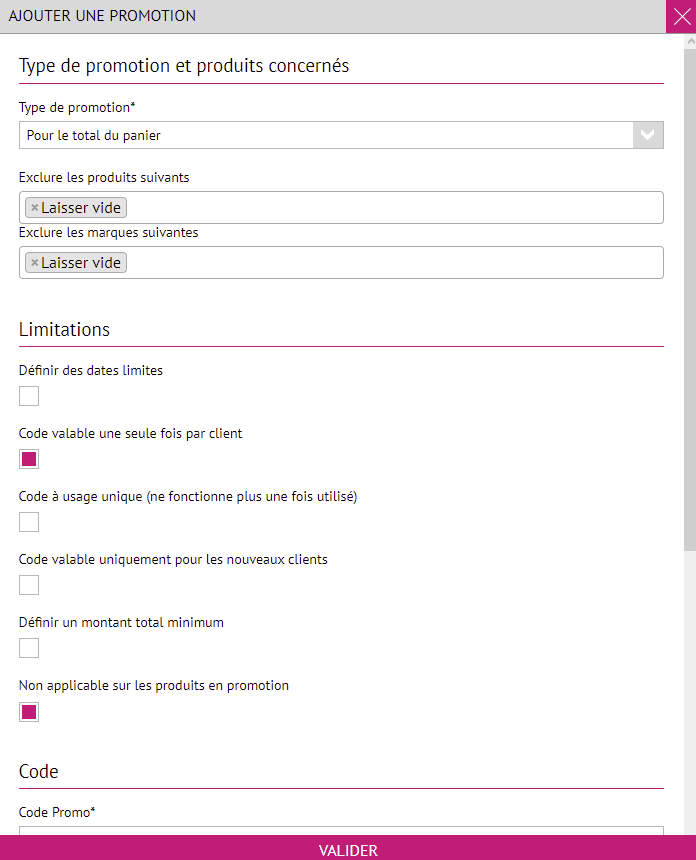This screenshot has height=860, width=696.
Task: Check Définir un montant total minimum
Action: pyautogui.click(x=29, y=648)
